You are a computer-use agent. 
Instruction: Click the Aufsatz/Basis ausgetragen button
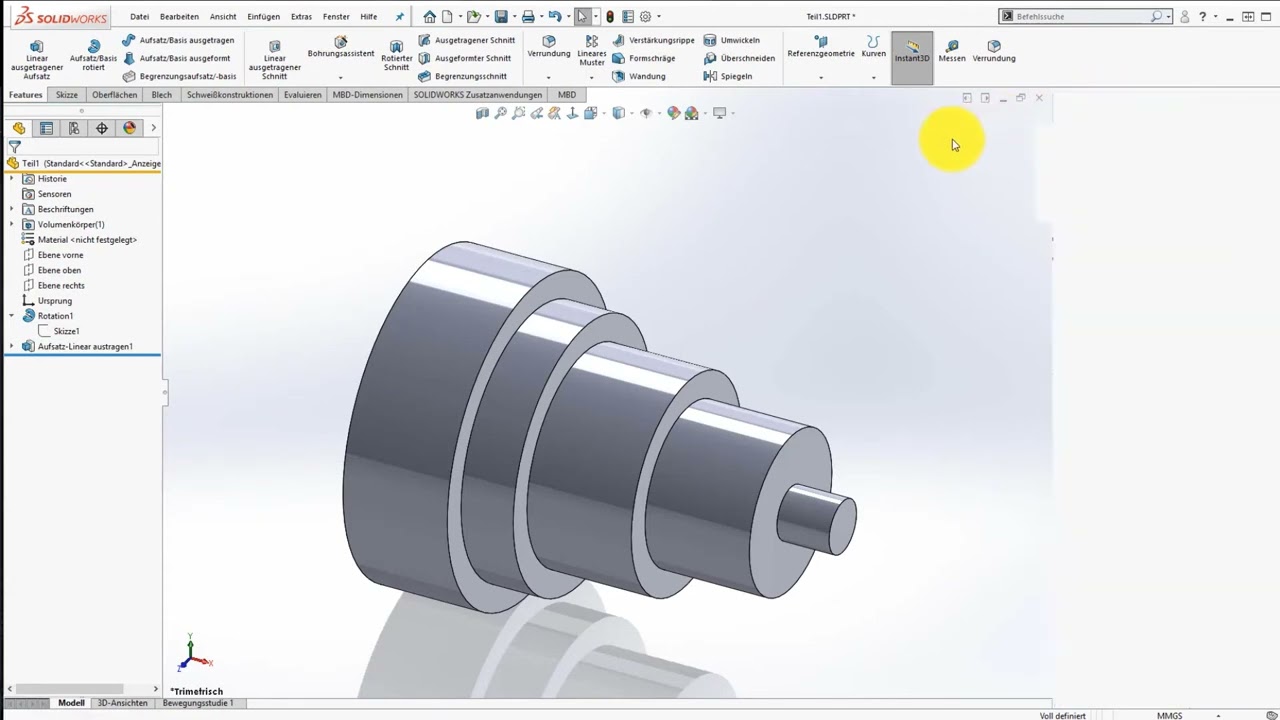point(179,40)
